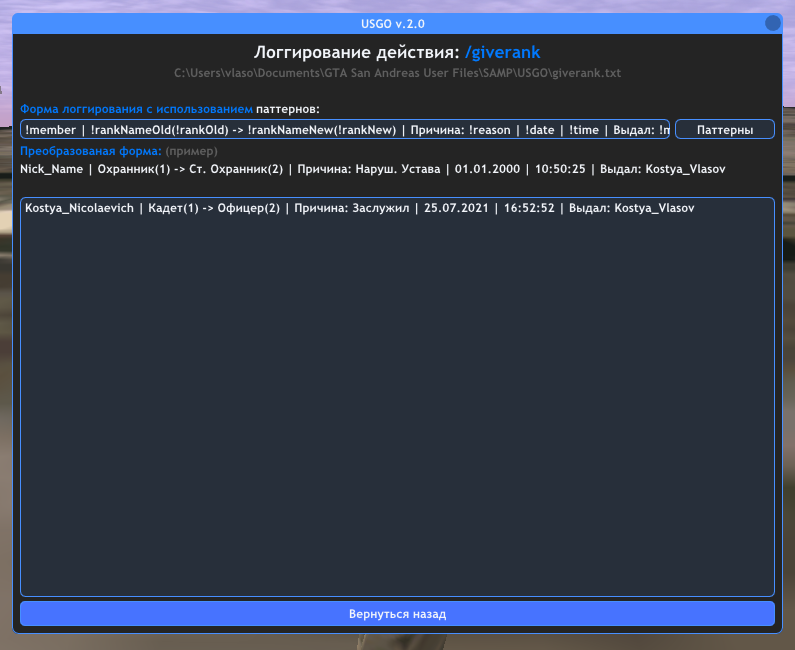This screenshot has width=795, height=650.
Task: Select the Kostya_Nicolaevich log entry line
Action: (x=359, y=208)
